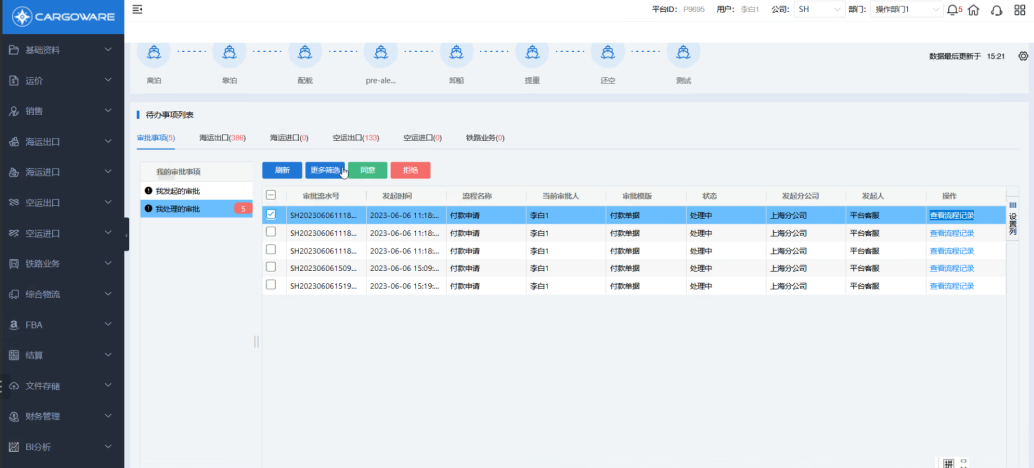Switch to the 铁路业务(0) tab
1034x468 pixels.
[x=485, y=138]
